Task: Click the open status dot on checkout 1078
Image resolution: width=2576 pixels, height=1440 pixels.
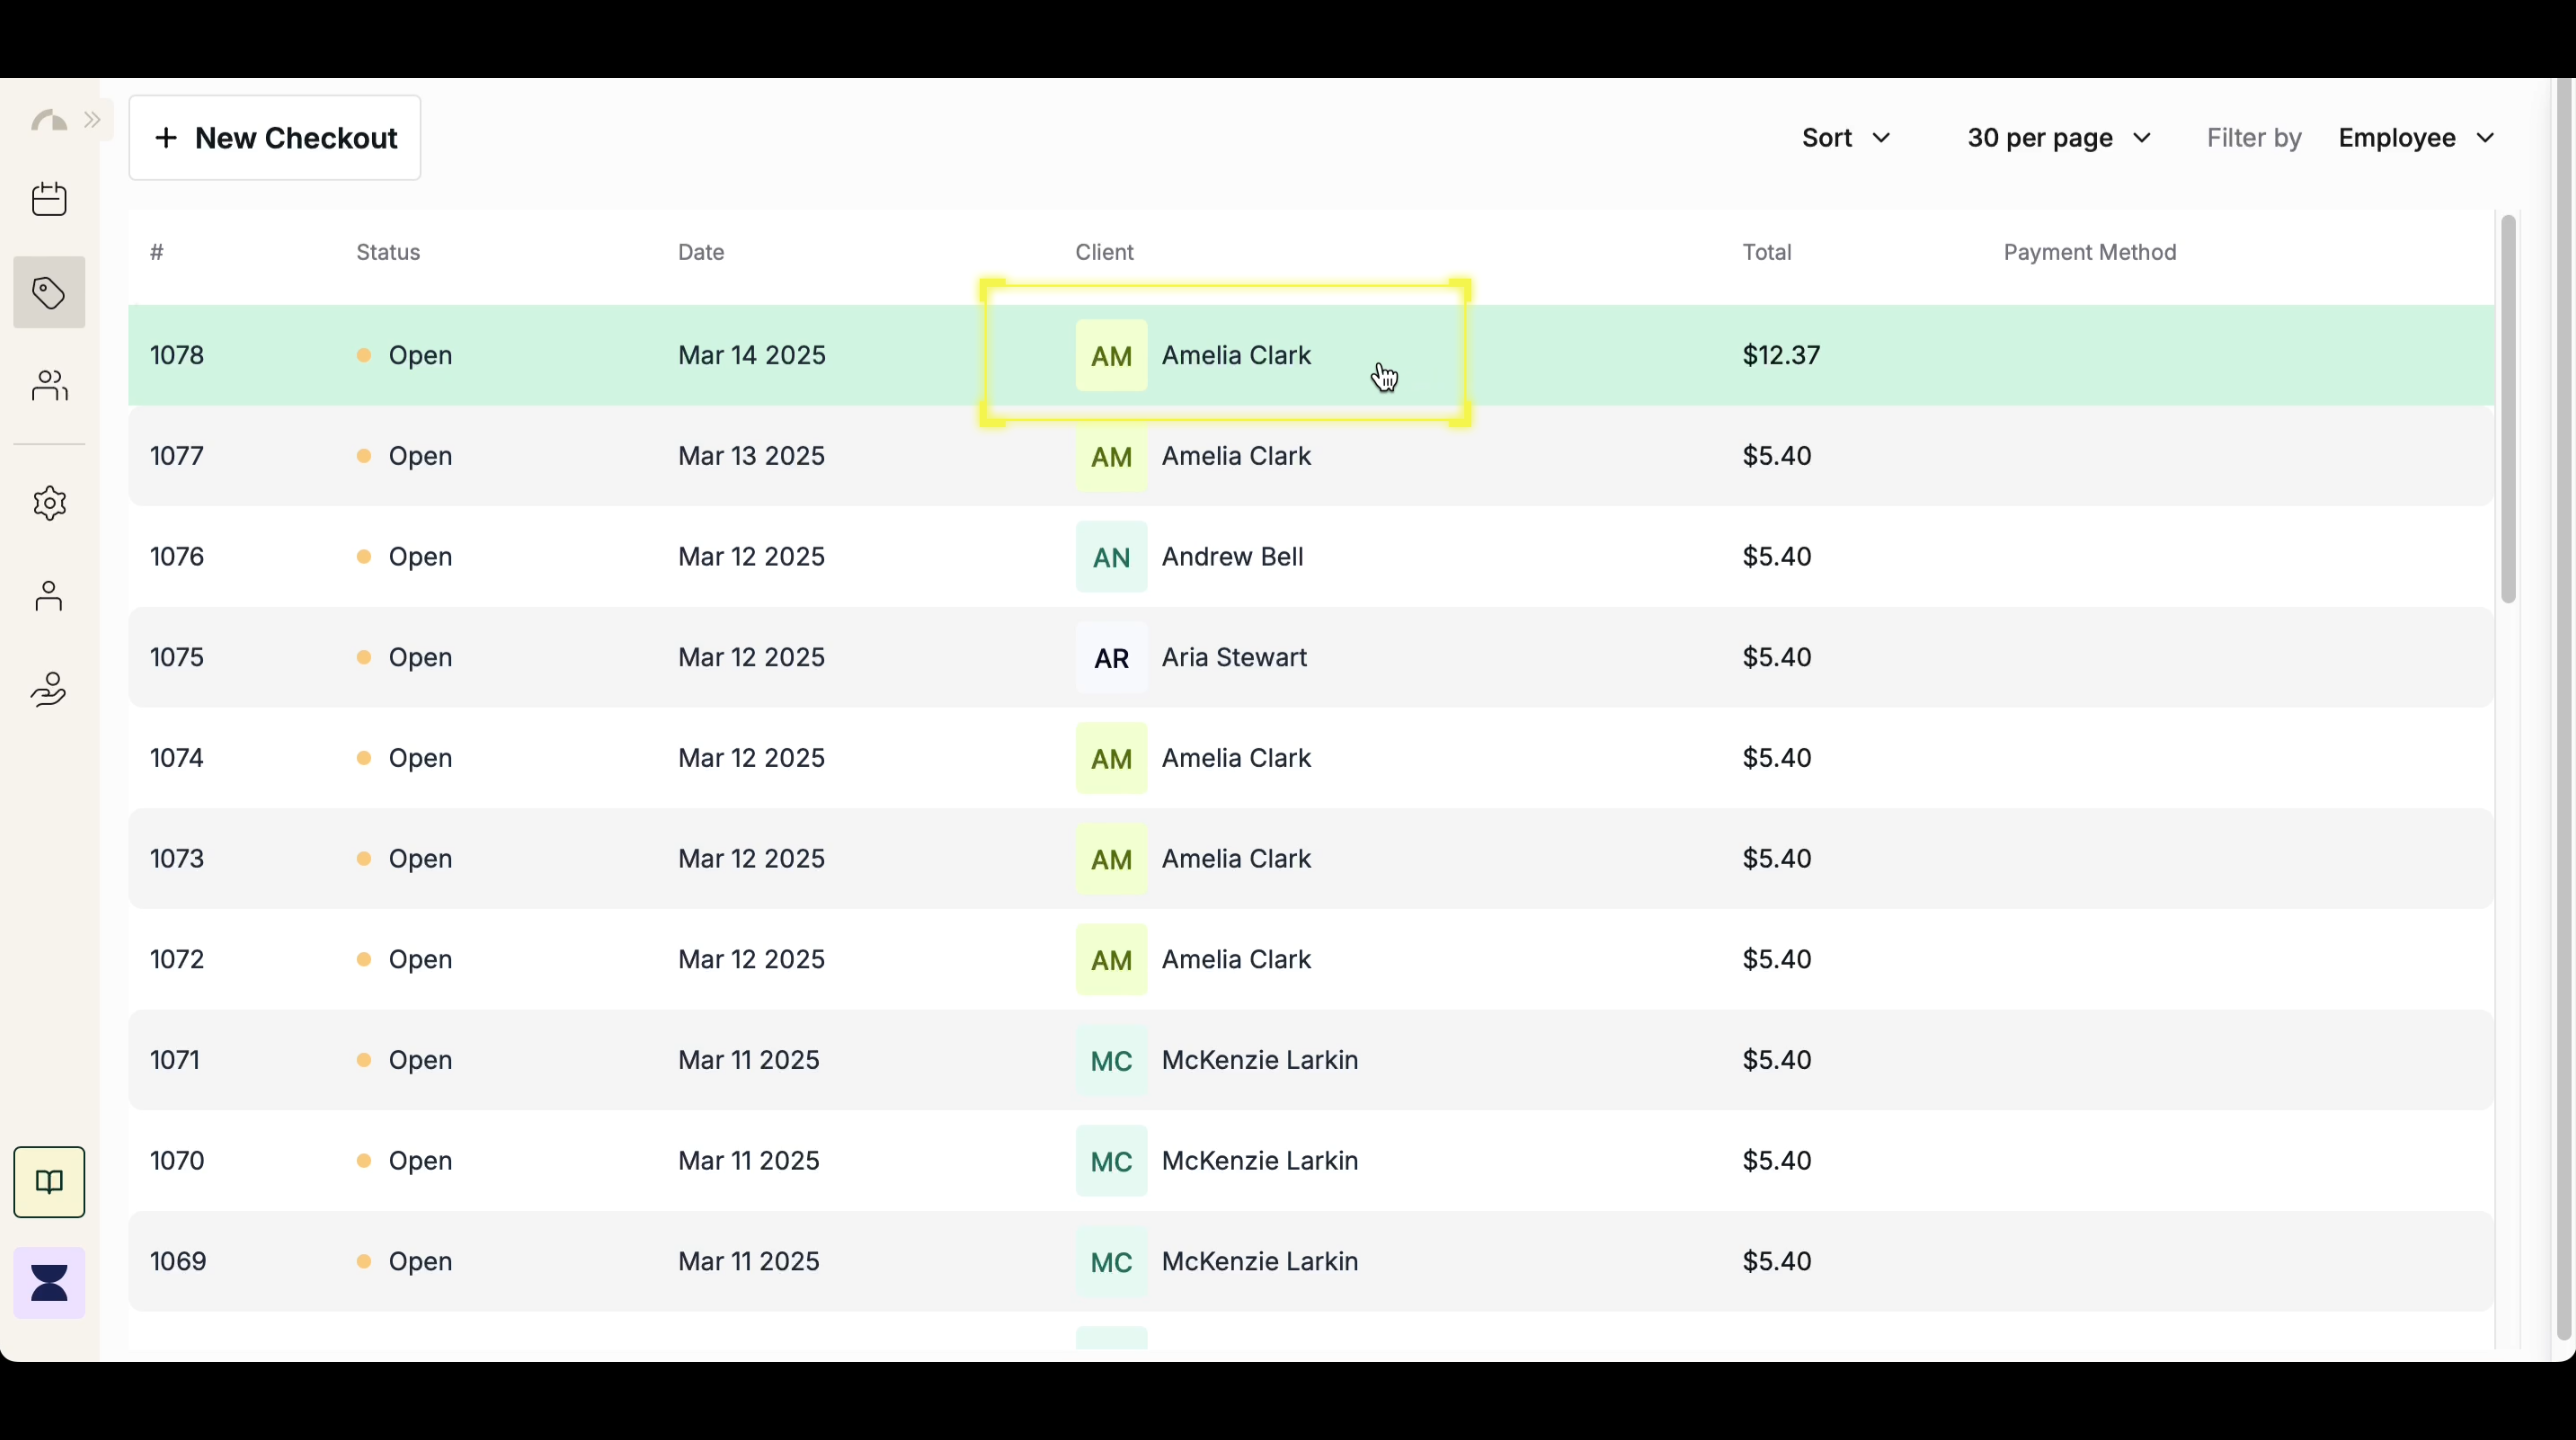Action: click(366, 355)
